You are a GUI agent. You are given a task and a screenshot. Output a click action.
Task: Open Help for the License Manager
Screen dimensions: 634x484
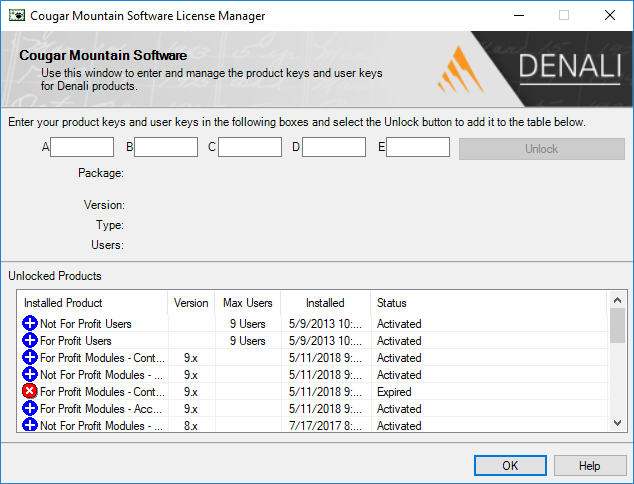pyautogui.click(x=590, y=465)
